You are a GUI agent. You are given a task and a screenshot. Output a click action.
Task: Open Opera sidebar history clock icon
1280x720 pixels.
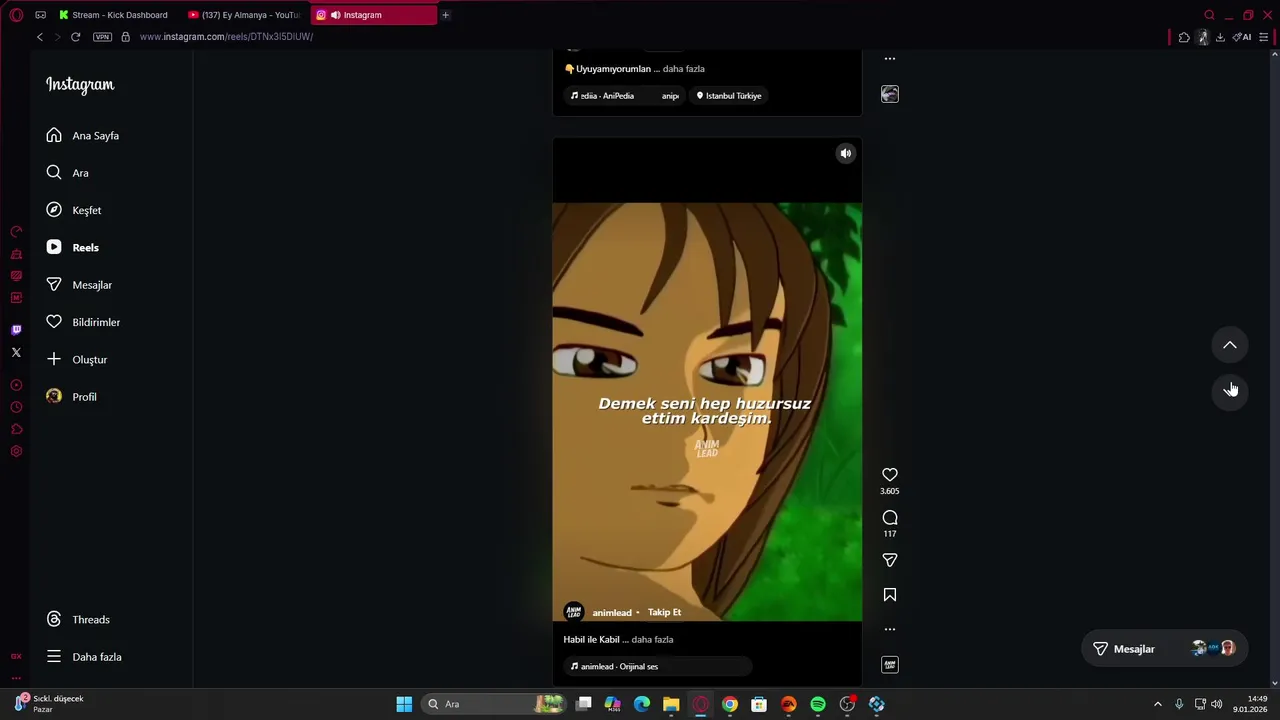click(16, 407)
